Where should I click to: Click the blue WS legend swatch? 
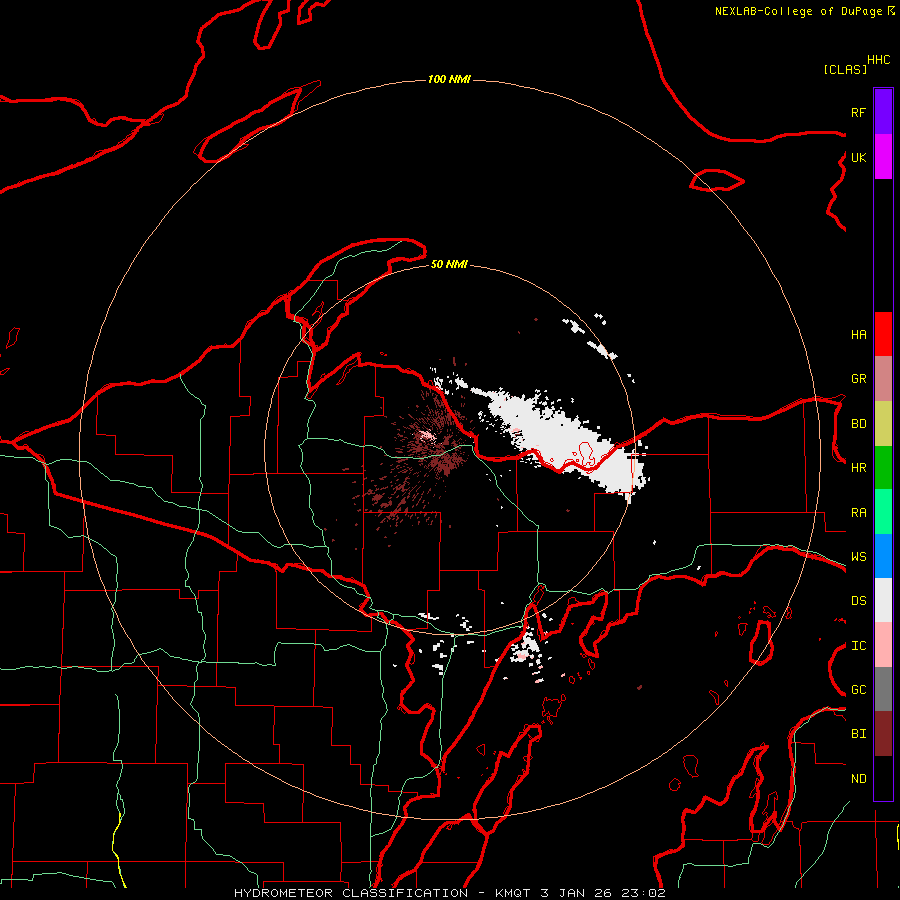point(883,556)
